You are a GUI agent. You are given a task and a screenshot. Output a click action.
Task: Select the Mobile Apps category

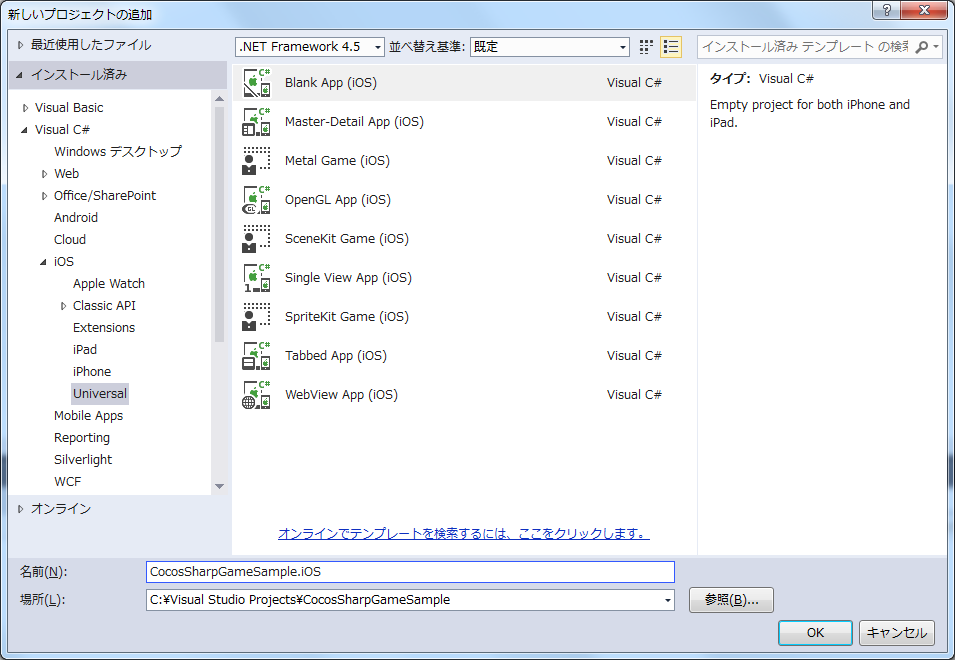pyautogui.click(x=88, y=416)
